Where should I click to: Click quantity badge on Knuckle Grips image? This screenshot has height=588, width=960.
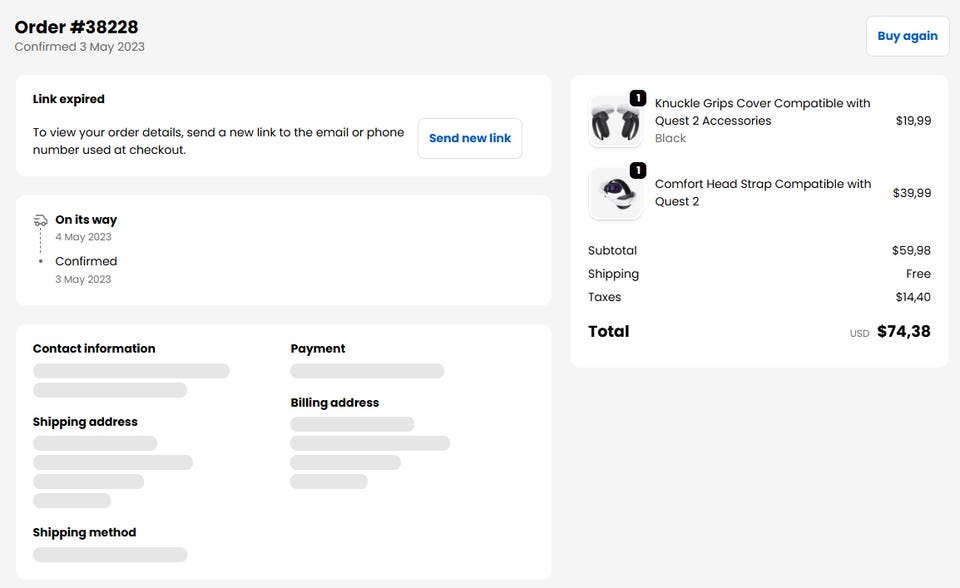click(637, 98)
